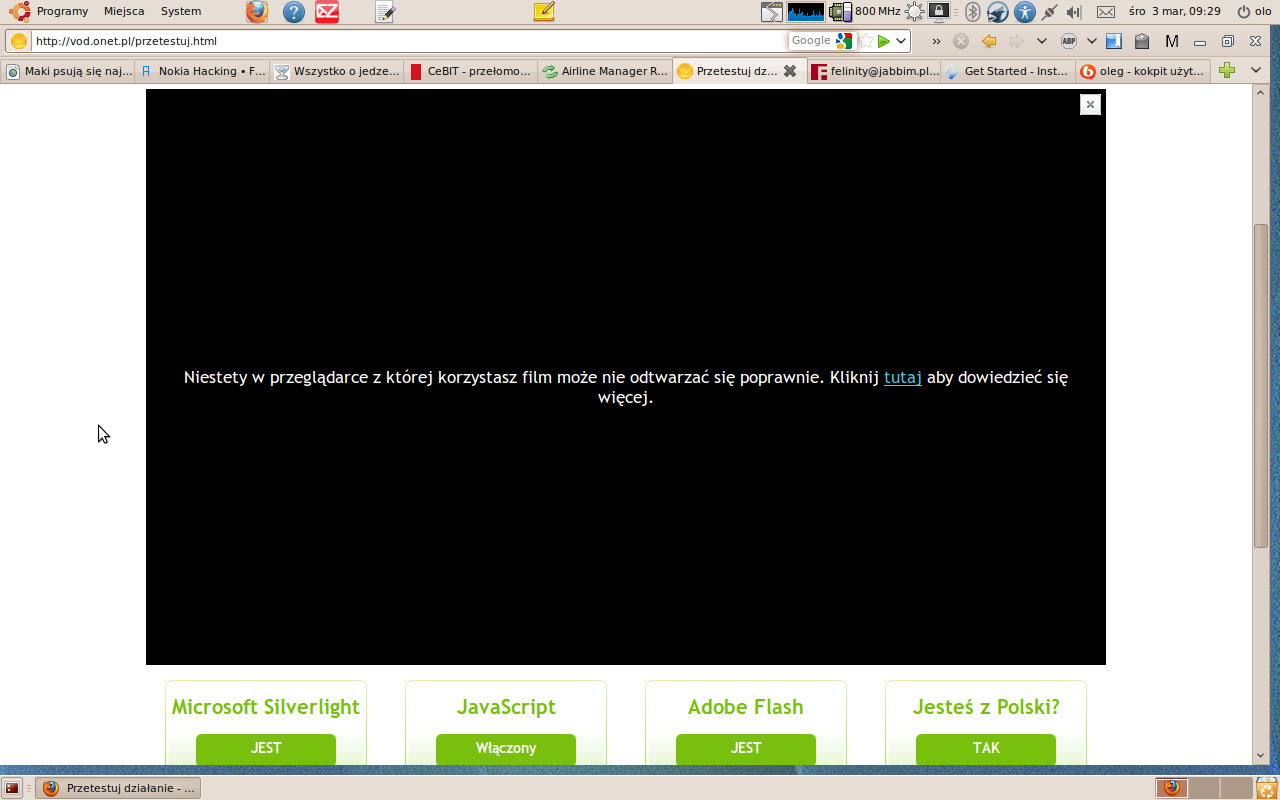Click the blue wolf tray icon

pyautogui.click(x=998, y=12)
